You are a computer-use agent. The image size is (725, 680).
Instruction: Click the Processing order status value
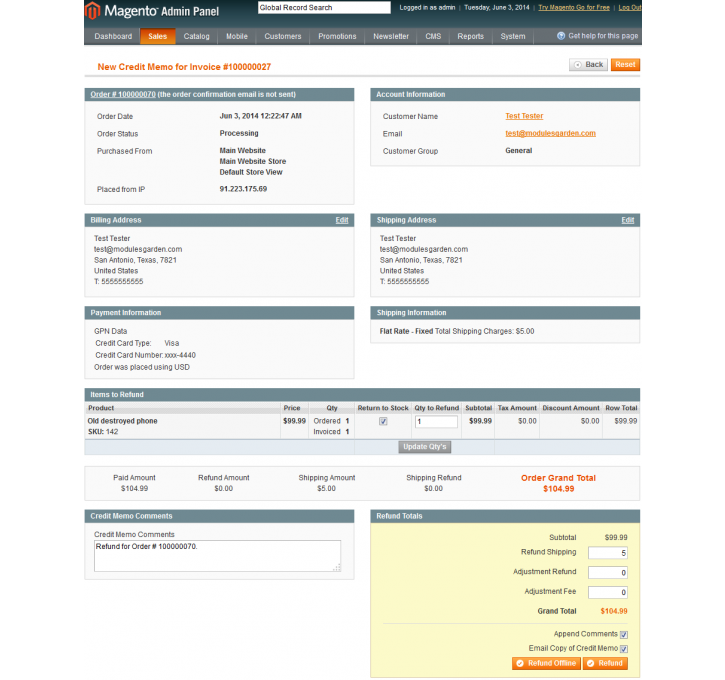[x=239, y=133]
